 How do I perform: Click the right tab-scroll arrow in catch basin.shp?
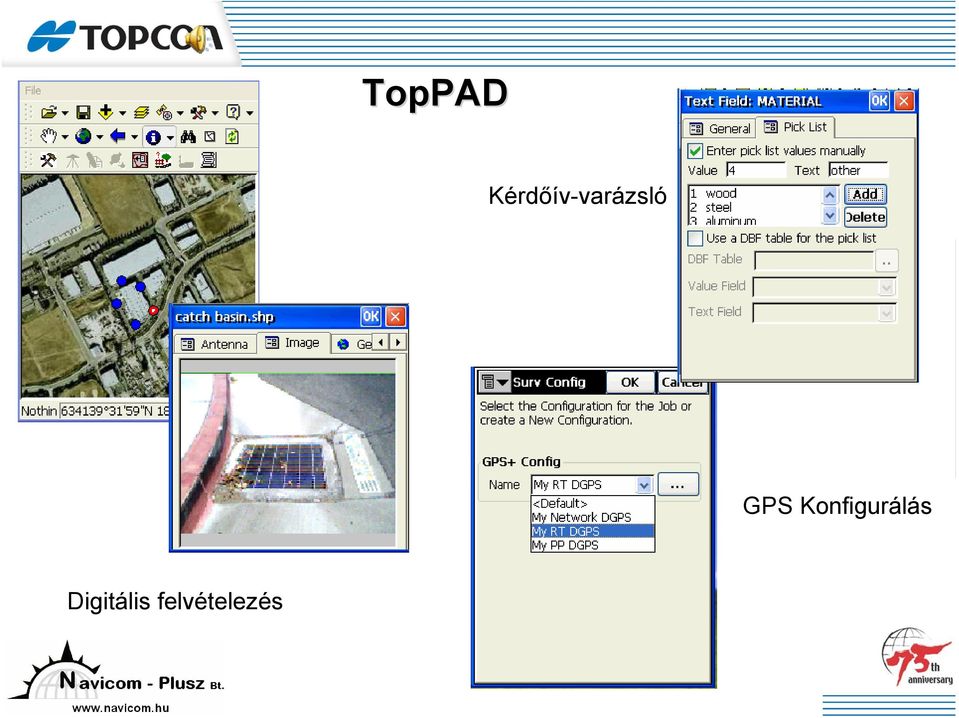tap(398, 342)
